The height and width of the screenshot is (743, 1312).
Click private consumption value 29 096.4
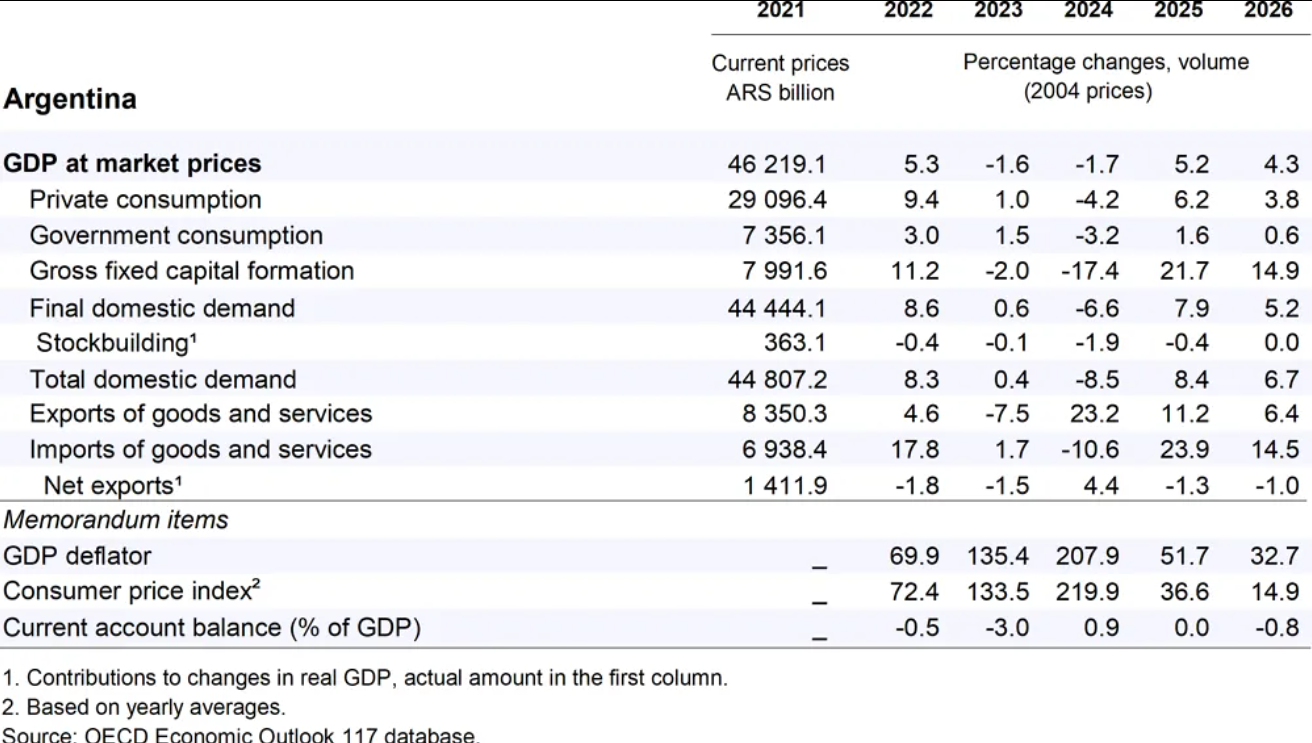(777, 199)
